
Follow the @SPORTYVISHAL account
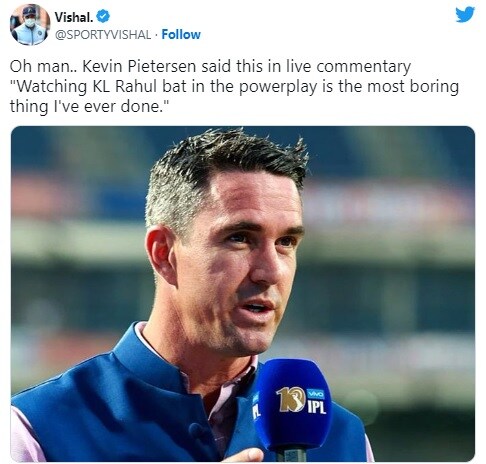[181, 34]
